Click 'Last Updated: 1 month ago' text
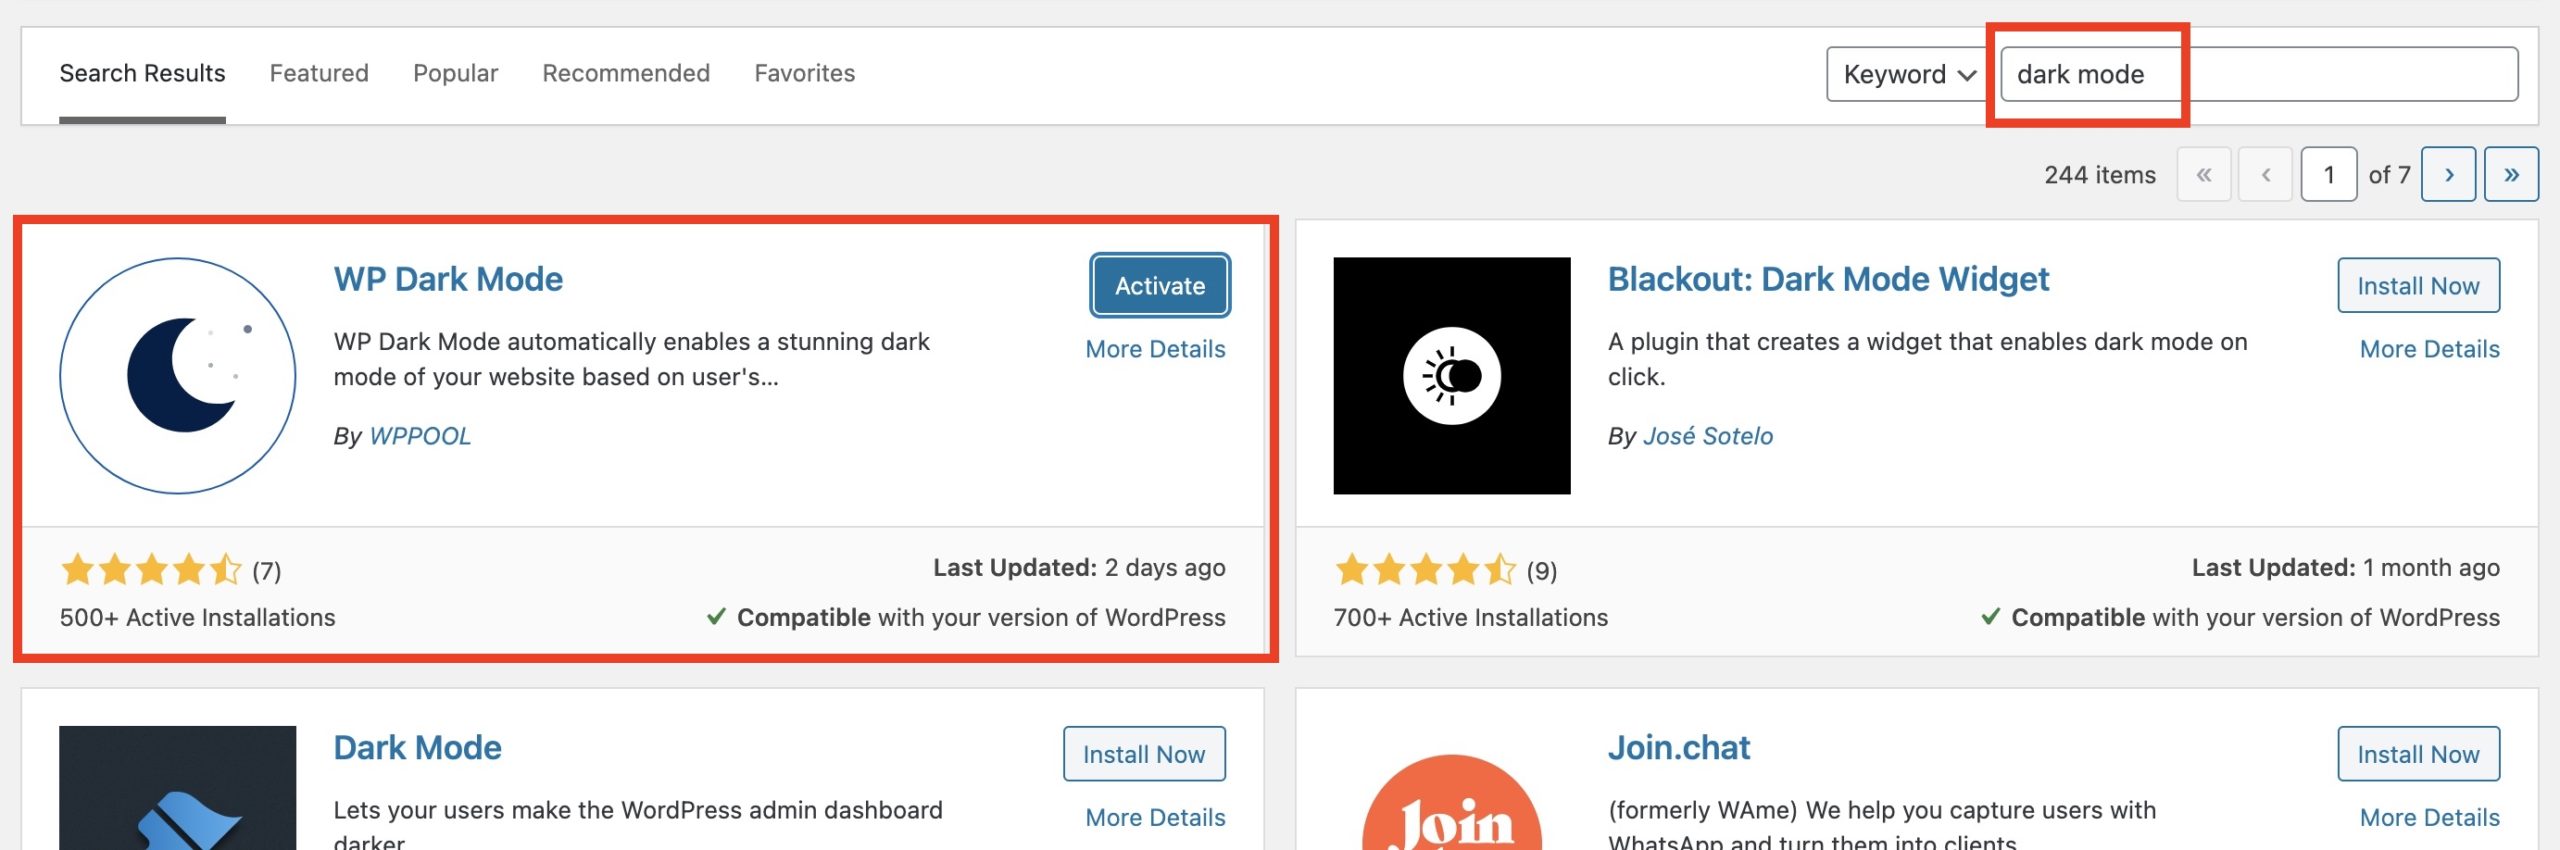The height and width of the screenshot is (850, 2560). pyautogui.click(x=2346, y=568)
